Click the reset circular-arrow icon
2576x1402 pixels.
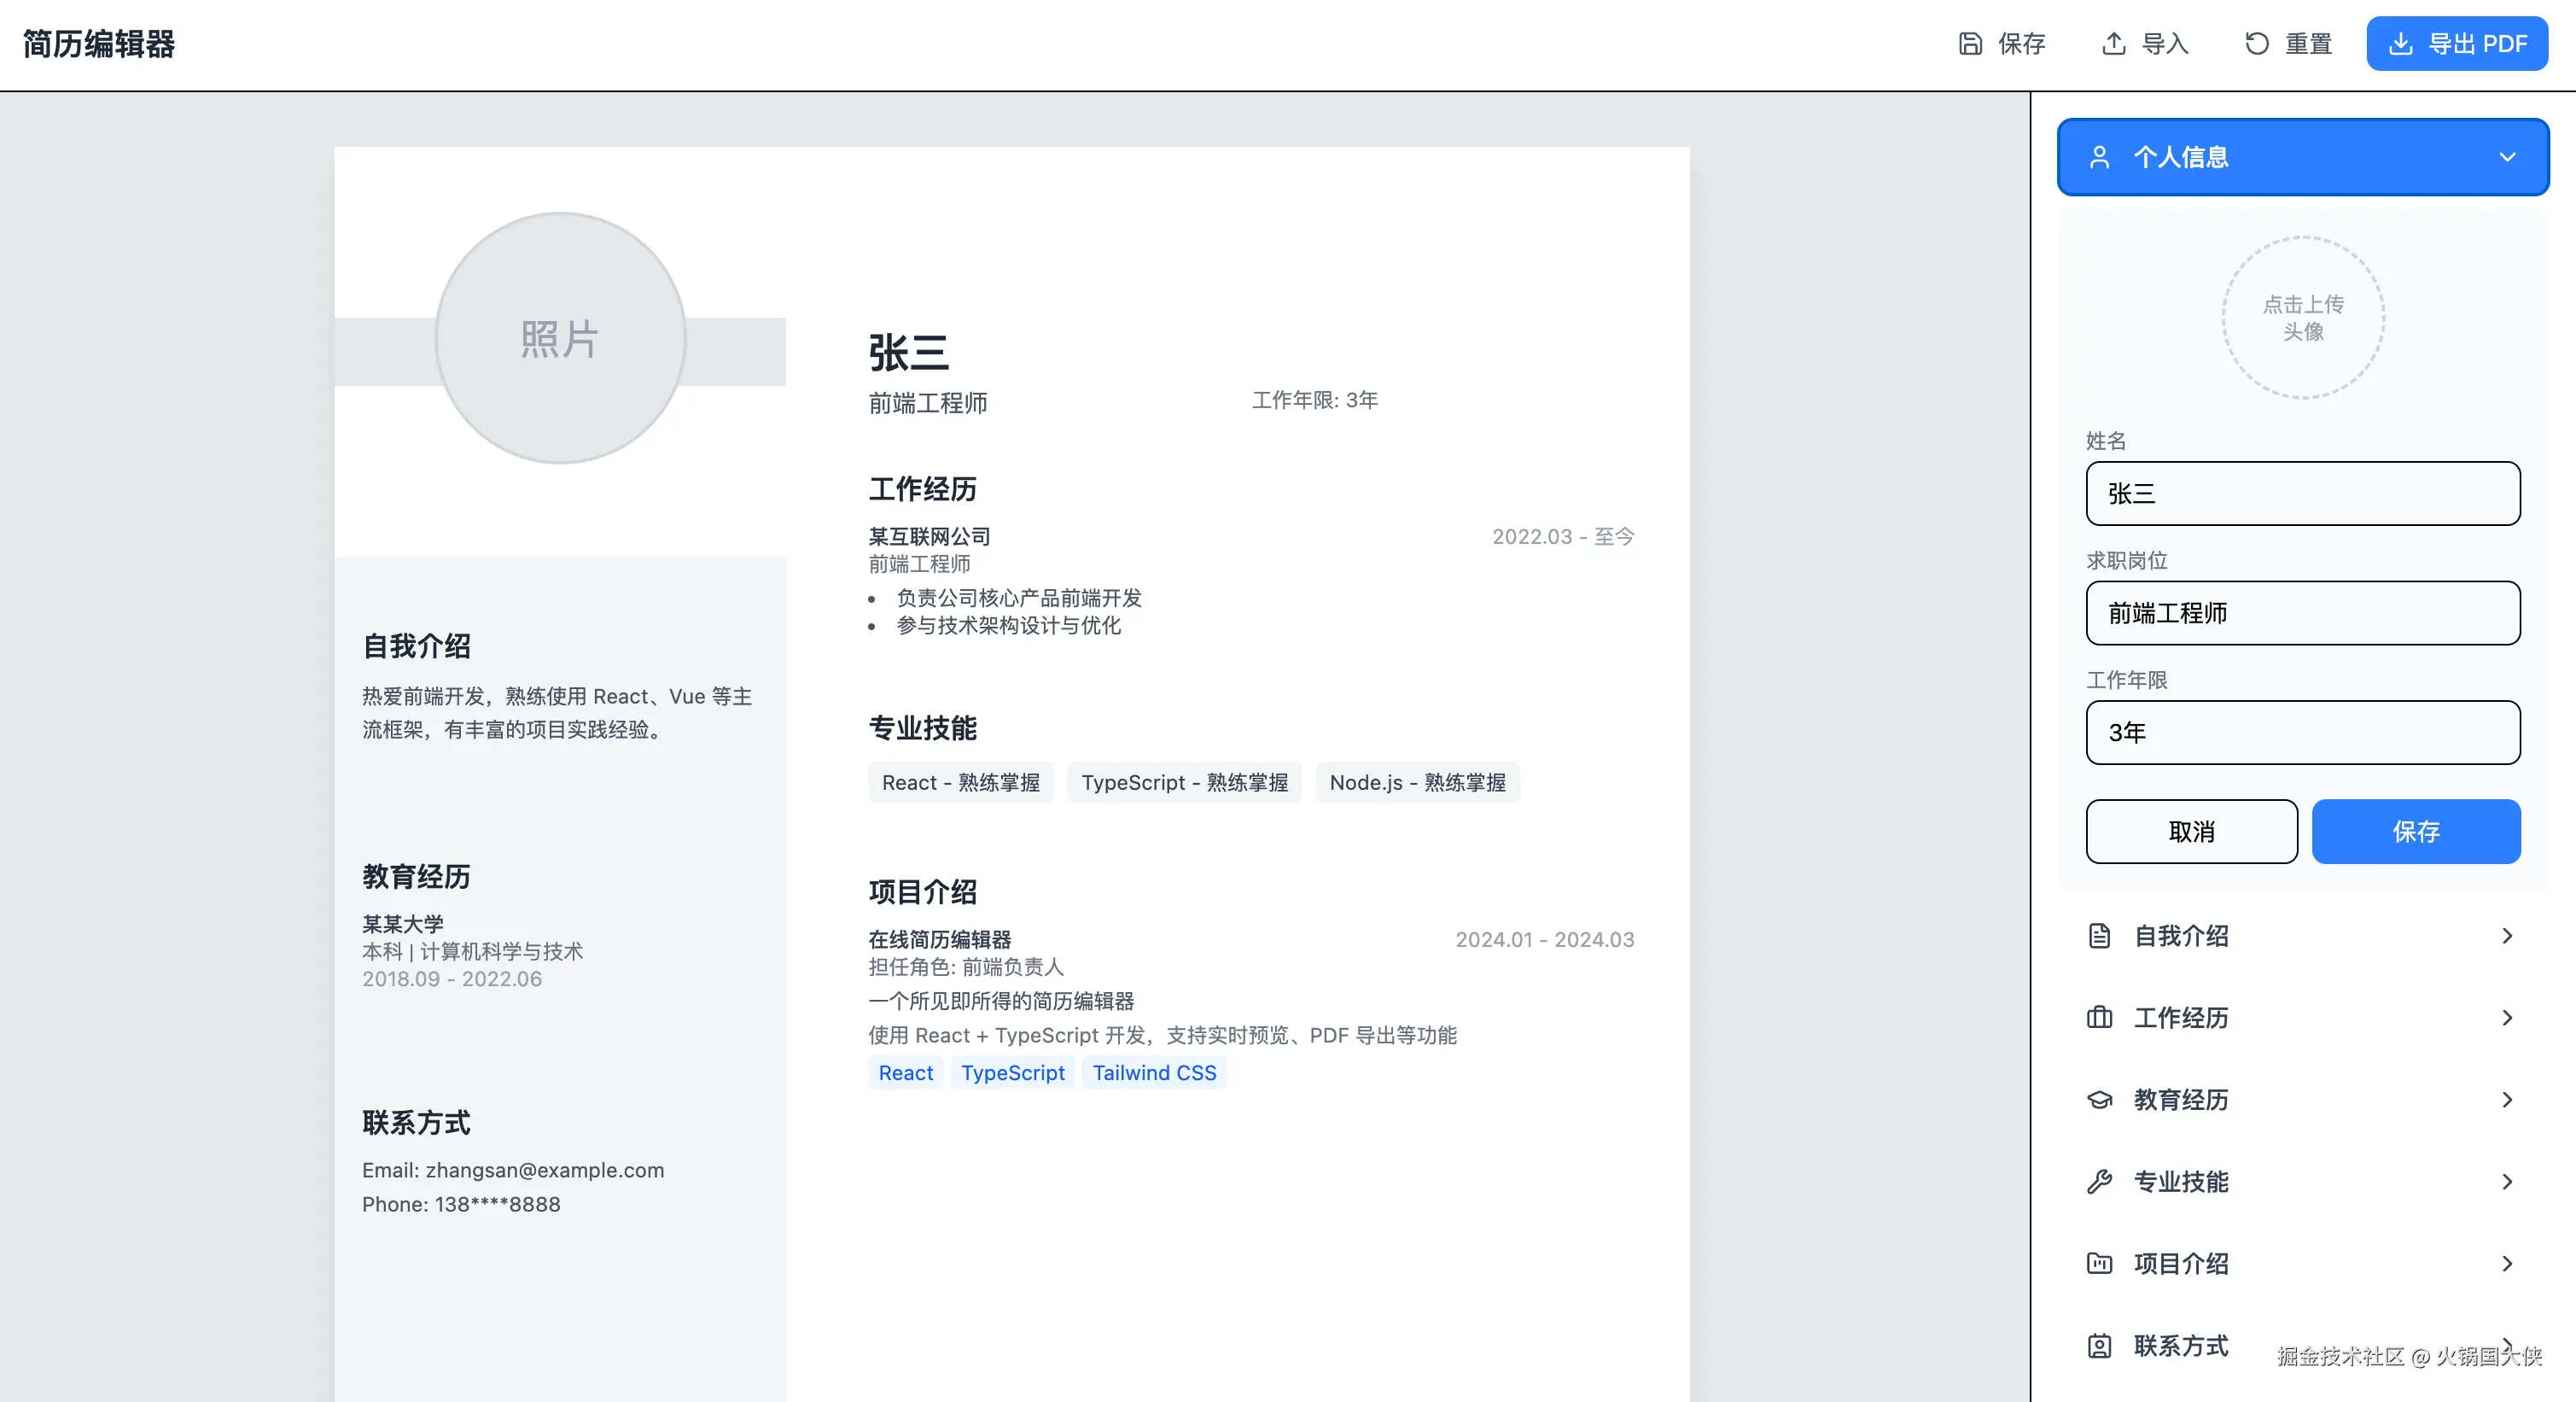point(2256,44)
